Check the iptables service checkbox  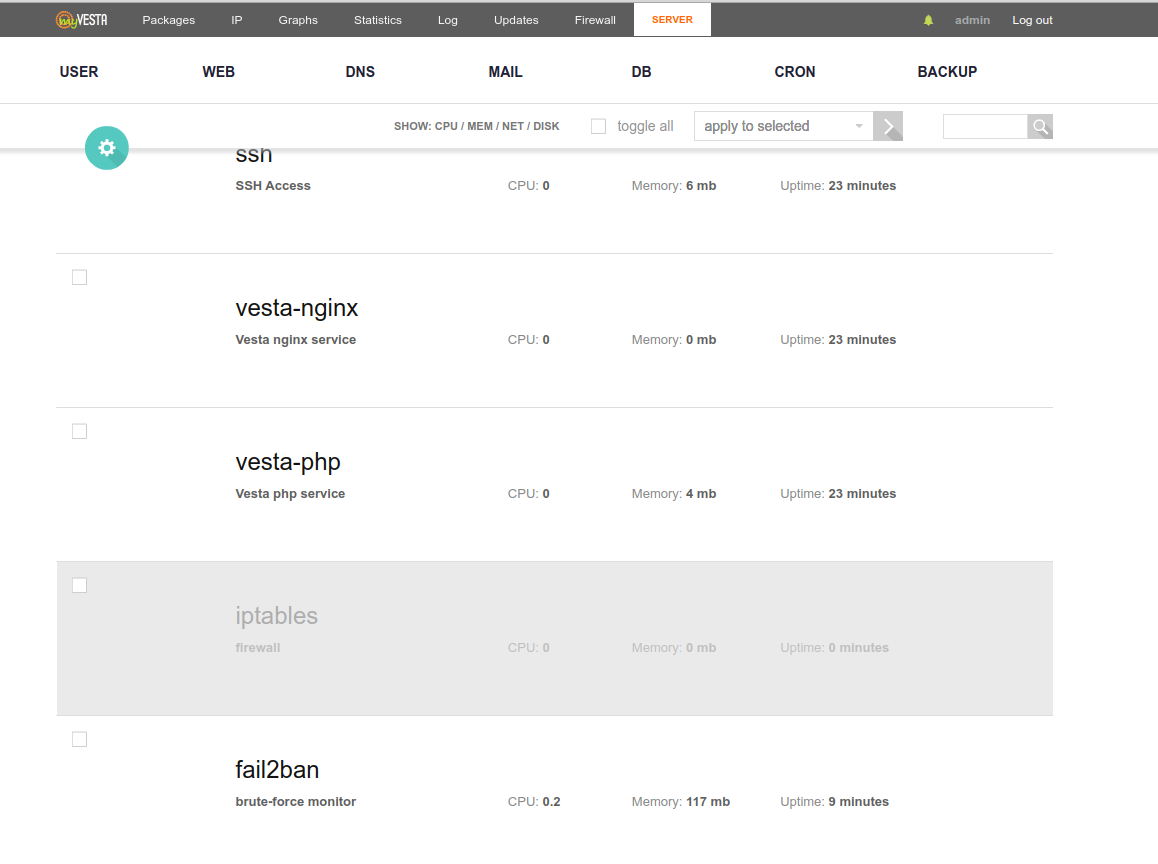[80, 585]
